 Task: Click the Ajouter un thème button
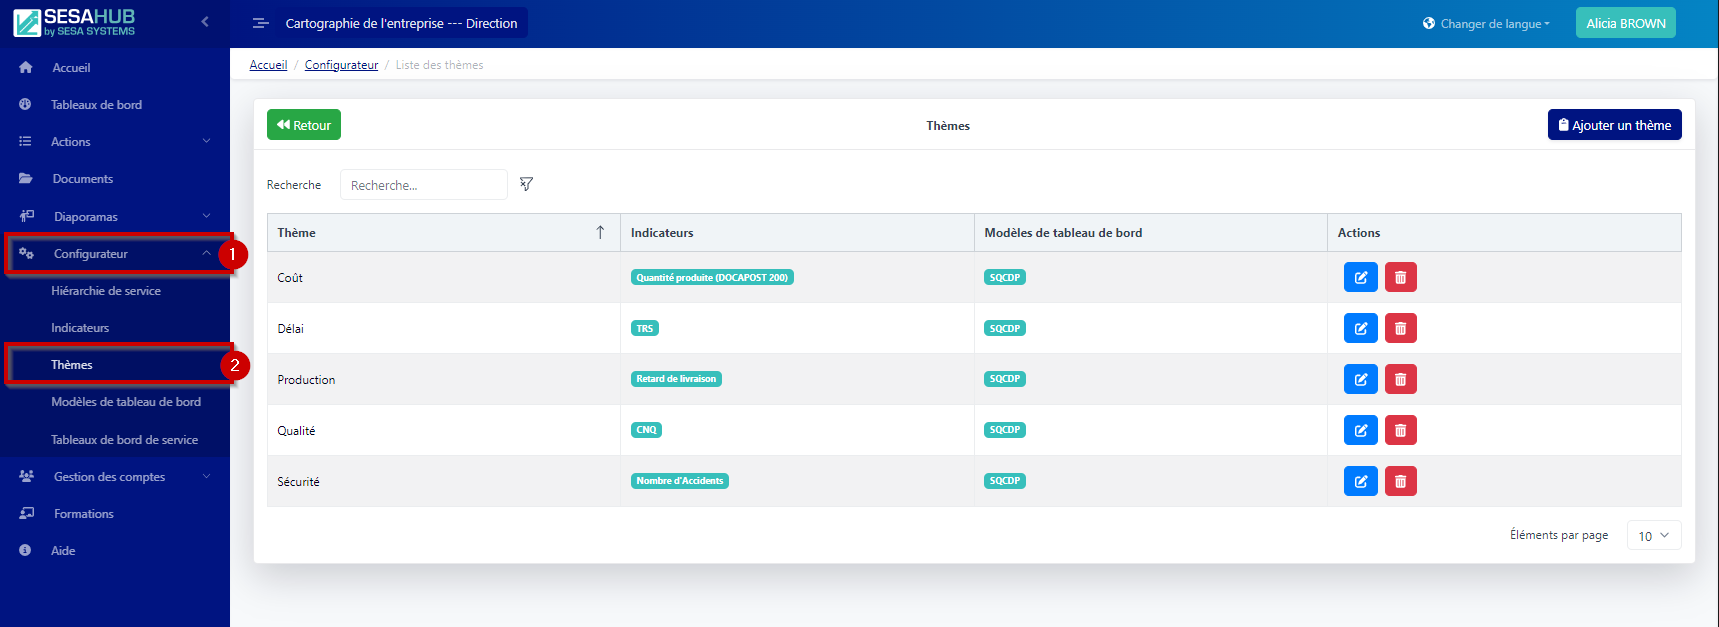(x=1614, y=125)
